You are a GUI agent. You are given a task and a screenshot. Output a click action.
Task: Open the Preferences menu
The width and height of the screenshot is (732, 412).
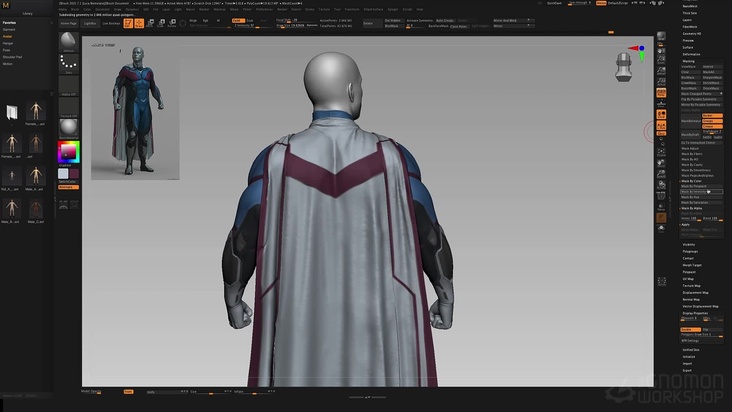click(x=264, y=9)
